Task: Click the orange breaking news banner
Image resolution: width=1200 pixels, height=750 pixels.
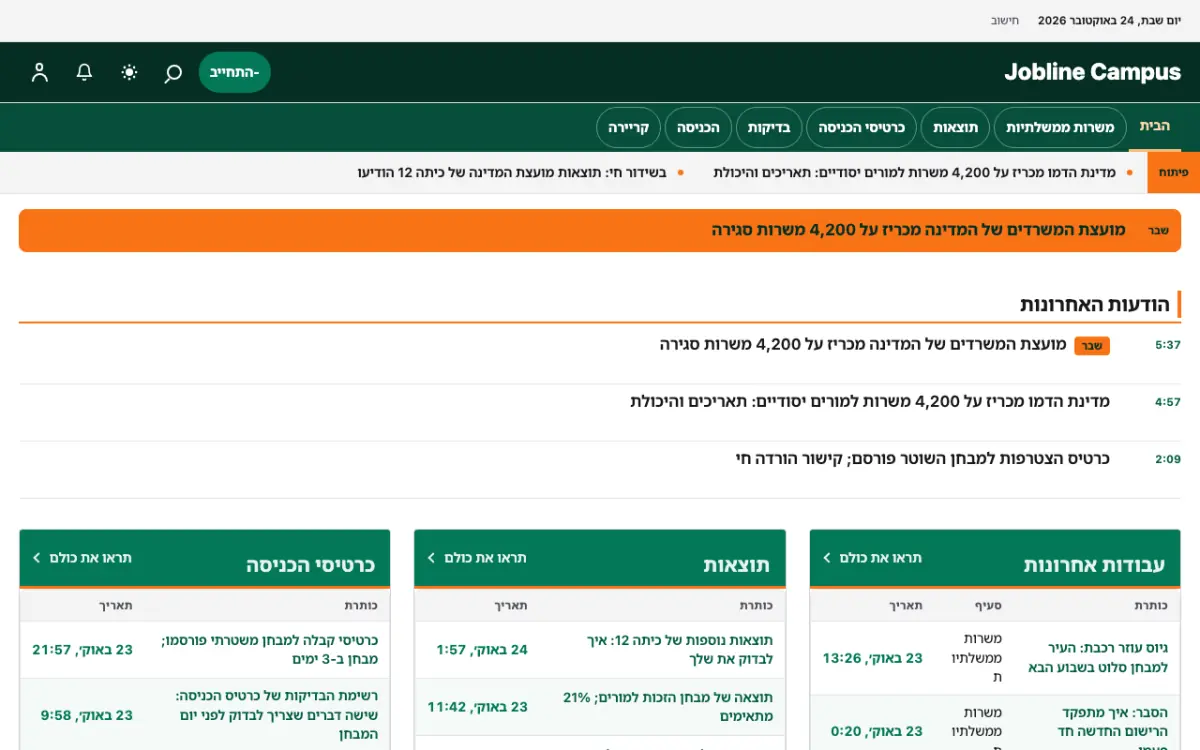Action: pos(600,230)
